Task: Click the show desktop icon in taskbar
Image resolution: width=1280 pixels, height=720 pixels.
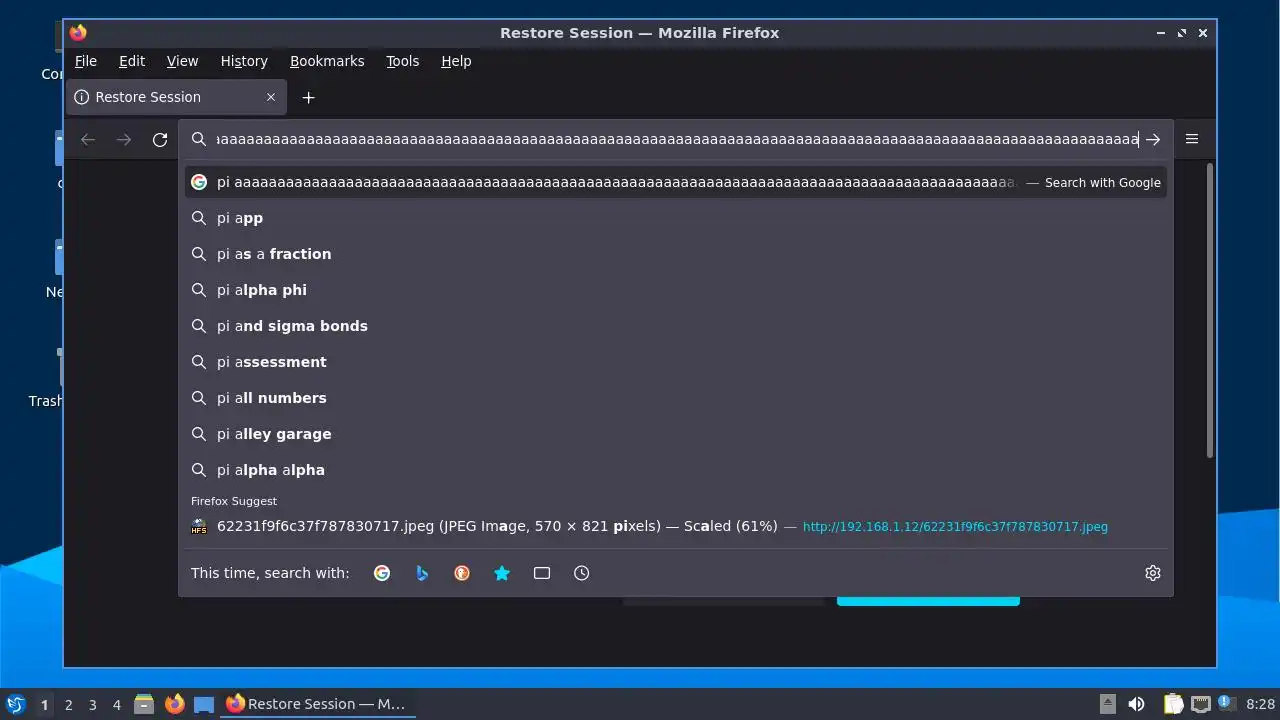Action: [204, 704]
